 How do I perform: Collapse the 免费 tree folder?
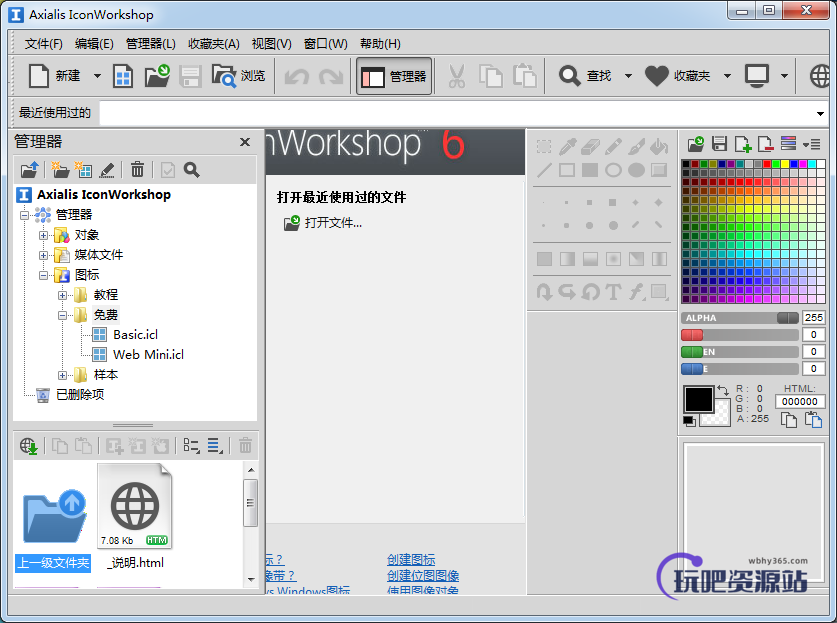(62, 316)
